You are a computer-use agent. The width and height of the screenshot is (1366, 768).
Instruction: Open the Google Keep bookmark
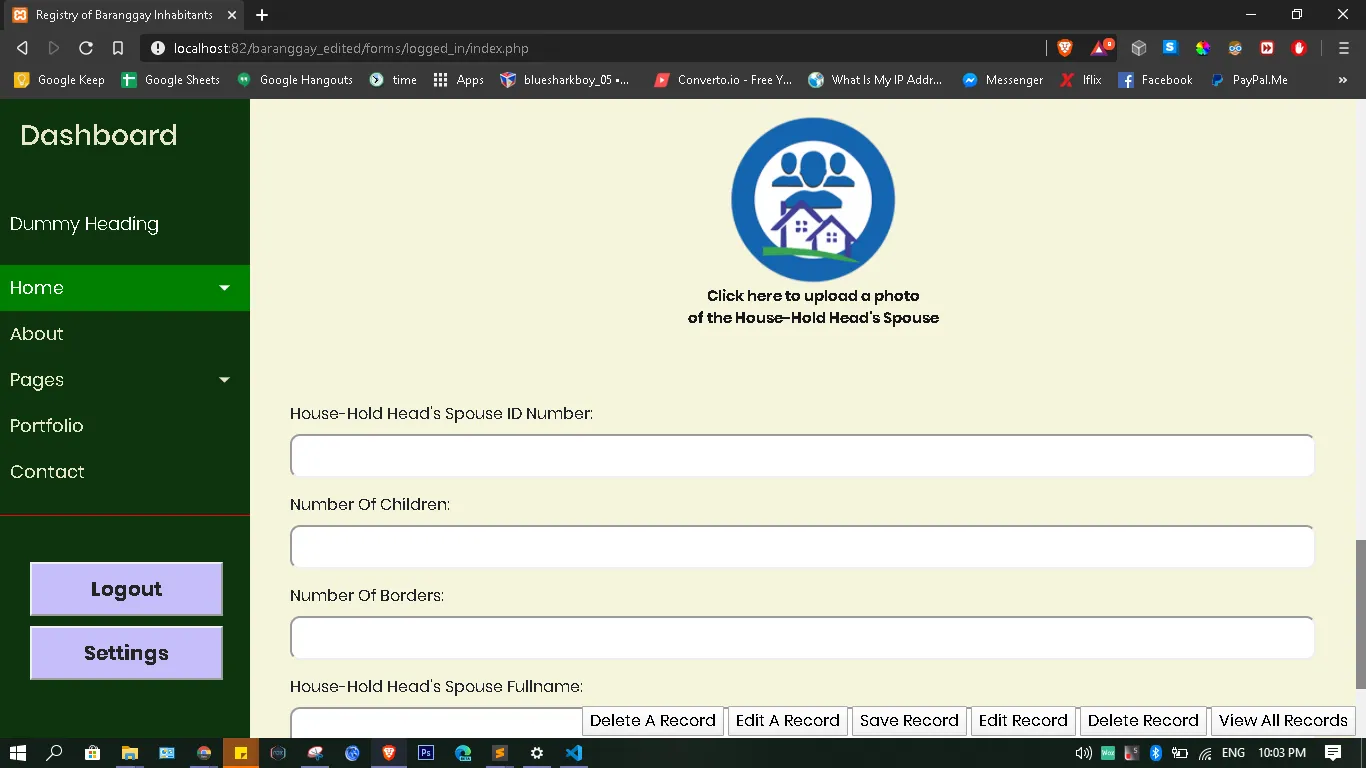(59, 80)
